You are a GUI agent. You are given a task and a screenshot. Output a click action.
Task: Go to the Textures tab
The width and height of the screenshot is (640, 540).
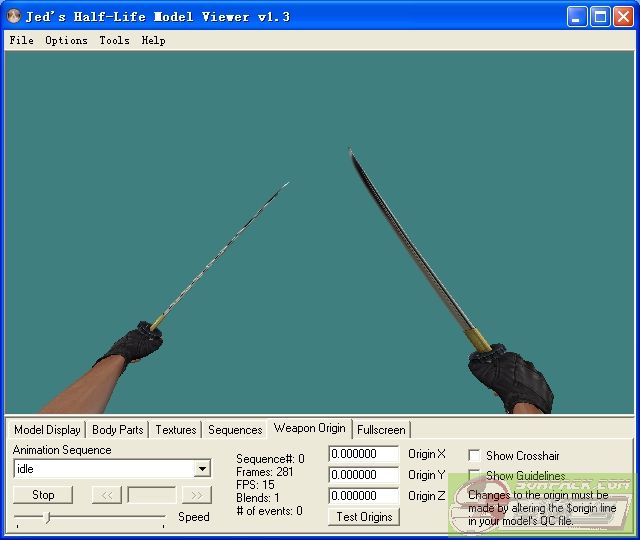pyautogui.click(x=175, y=430)
